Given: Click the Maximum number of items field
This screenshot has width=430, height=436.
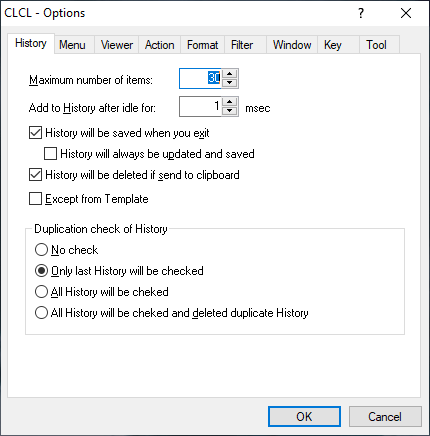Looking at the screenshot, I should pos(200,79).
